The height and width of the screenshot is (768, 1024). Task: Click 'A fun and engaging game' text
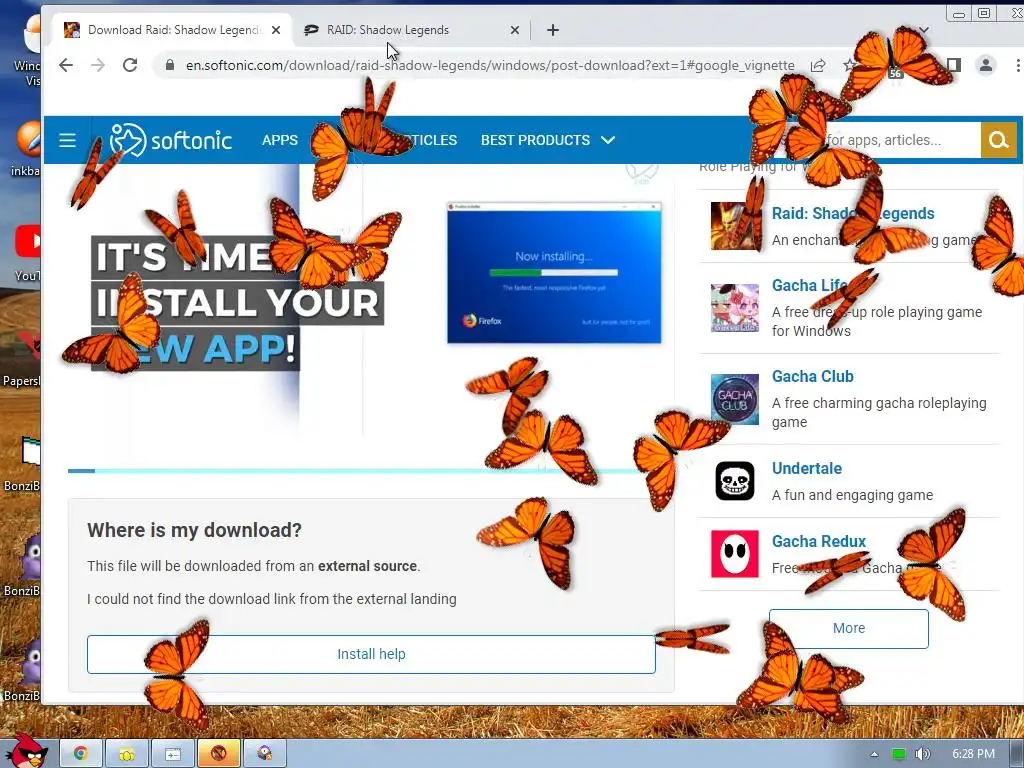[x=852, y=495]
